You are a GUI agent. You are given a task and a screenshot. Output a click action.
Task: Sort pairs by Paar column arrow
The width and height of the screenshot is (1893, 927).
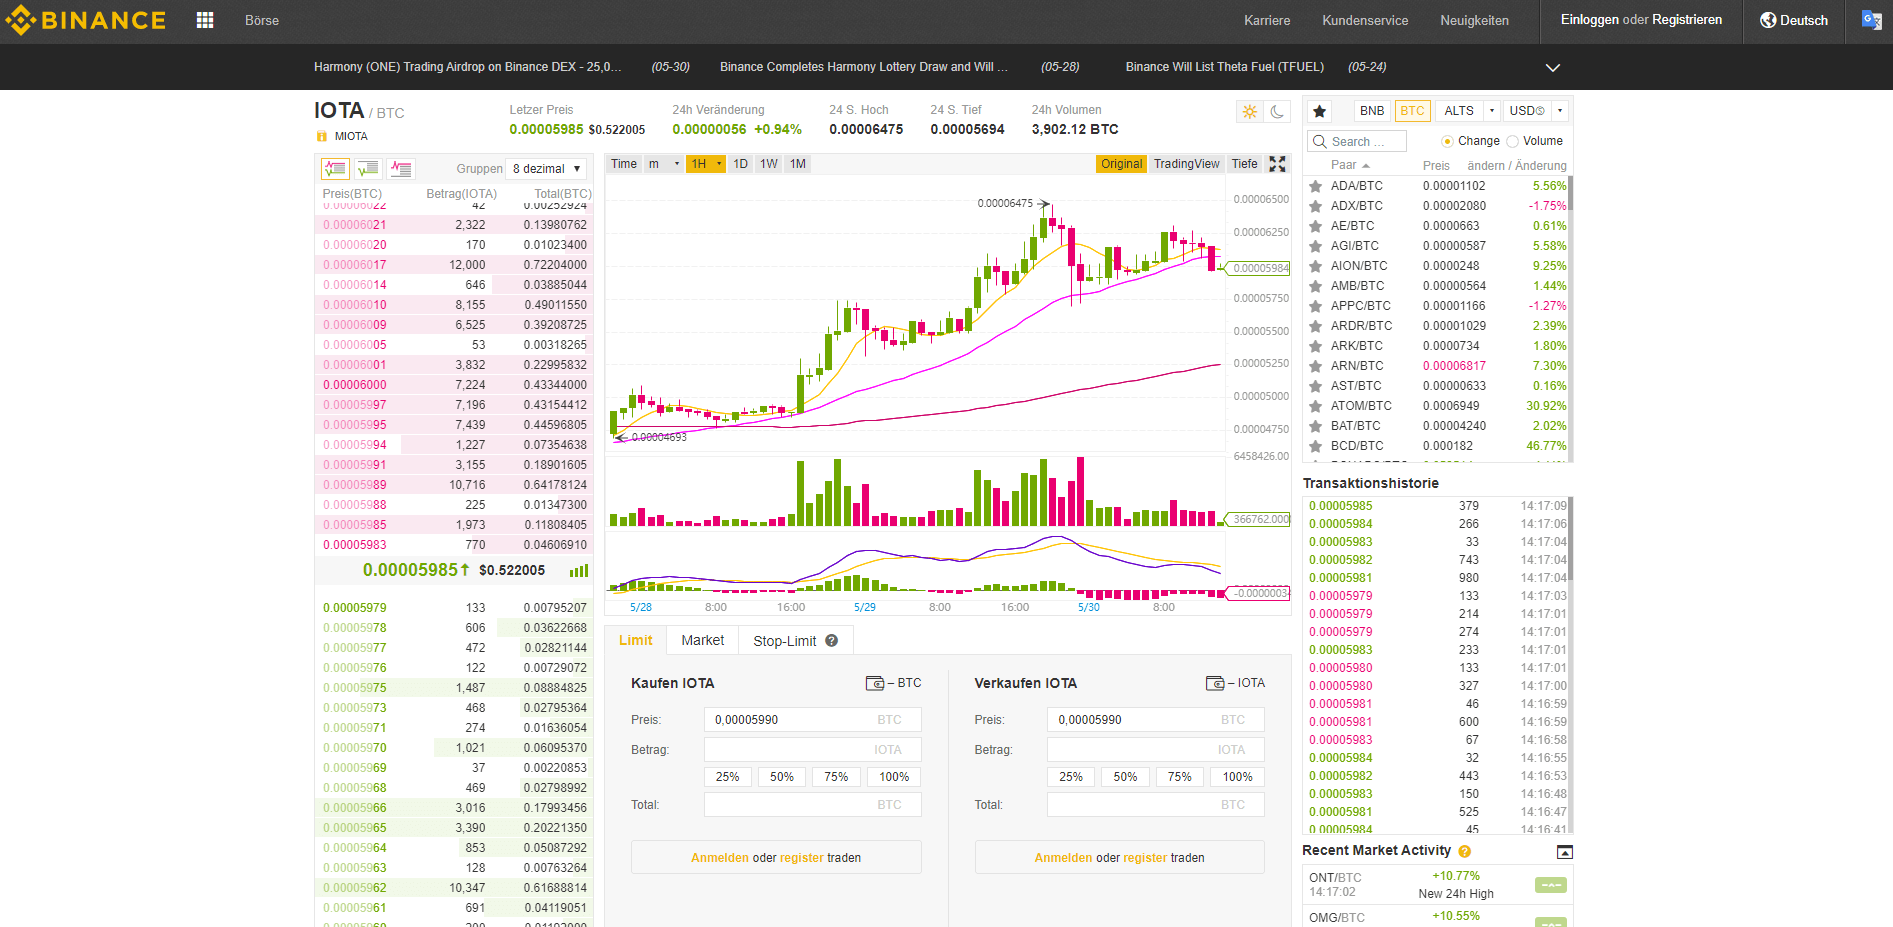click(1366, 166)
